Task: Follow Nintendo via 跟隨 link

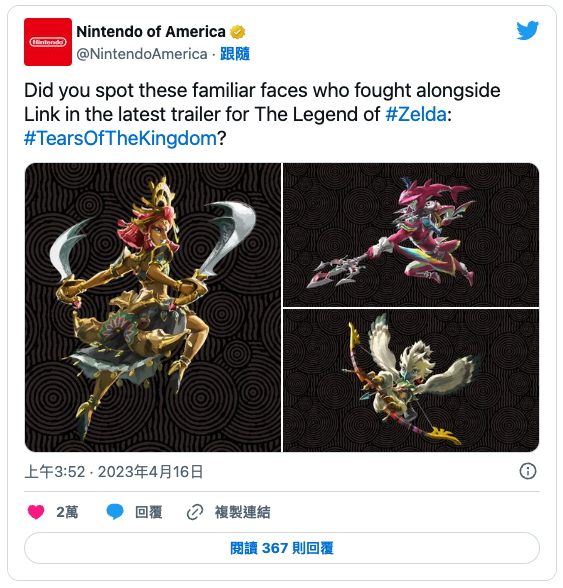Action: tap(235, 54)
